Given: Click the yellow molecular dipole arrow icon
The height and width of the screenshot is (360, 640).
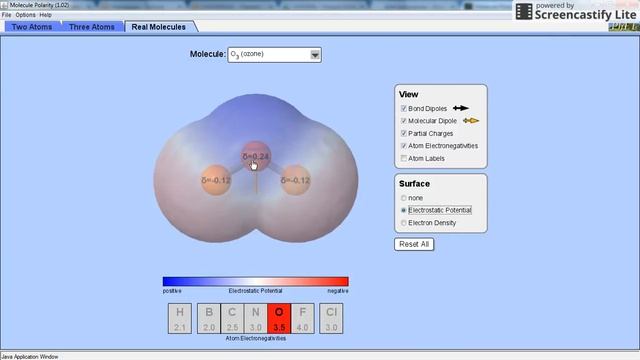Looking at the screenshot, I should [x=471, y=121].
